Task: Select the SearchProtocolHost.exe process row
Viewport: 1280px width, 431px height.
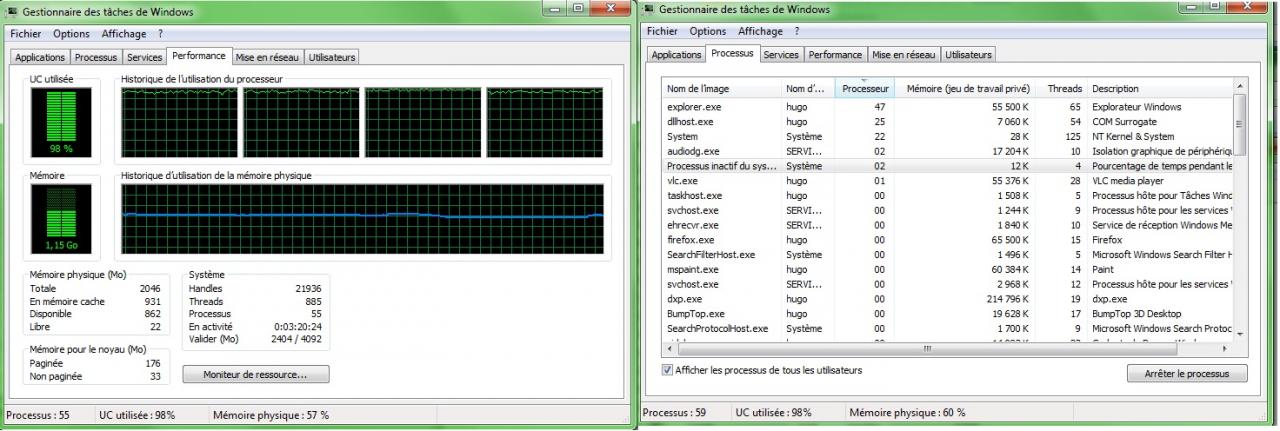Action: [947, 328]
